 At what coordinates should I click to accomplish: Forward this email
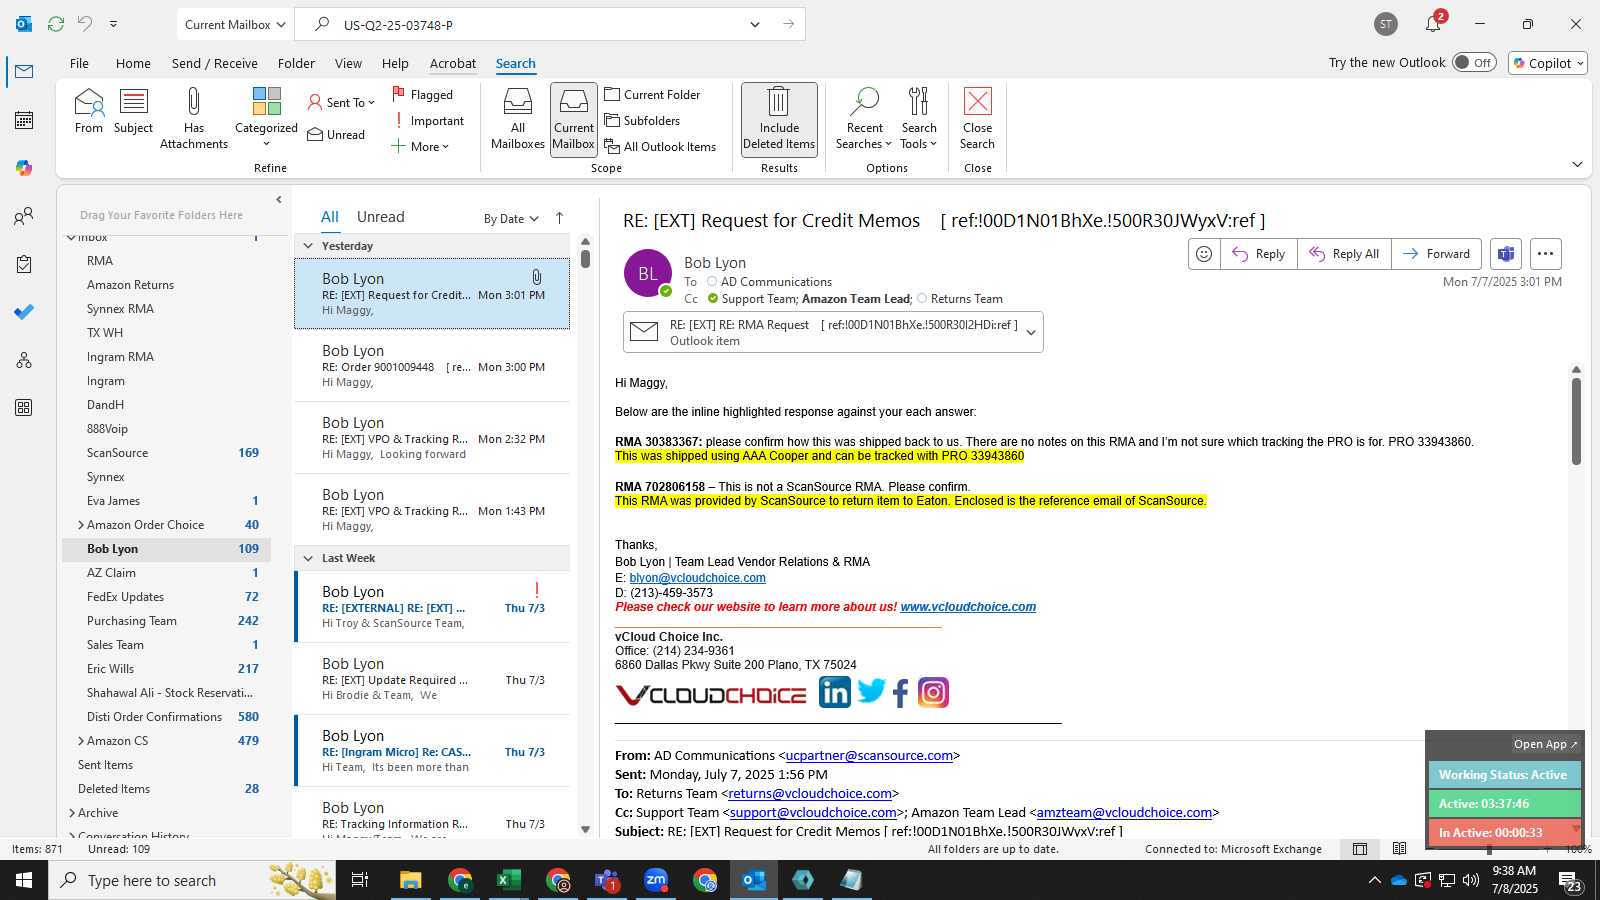(x=1436, y=254)
